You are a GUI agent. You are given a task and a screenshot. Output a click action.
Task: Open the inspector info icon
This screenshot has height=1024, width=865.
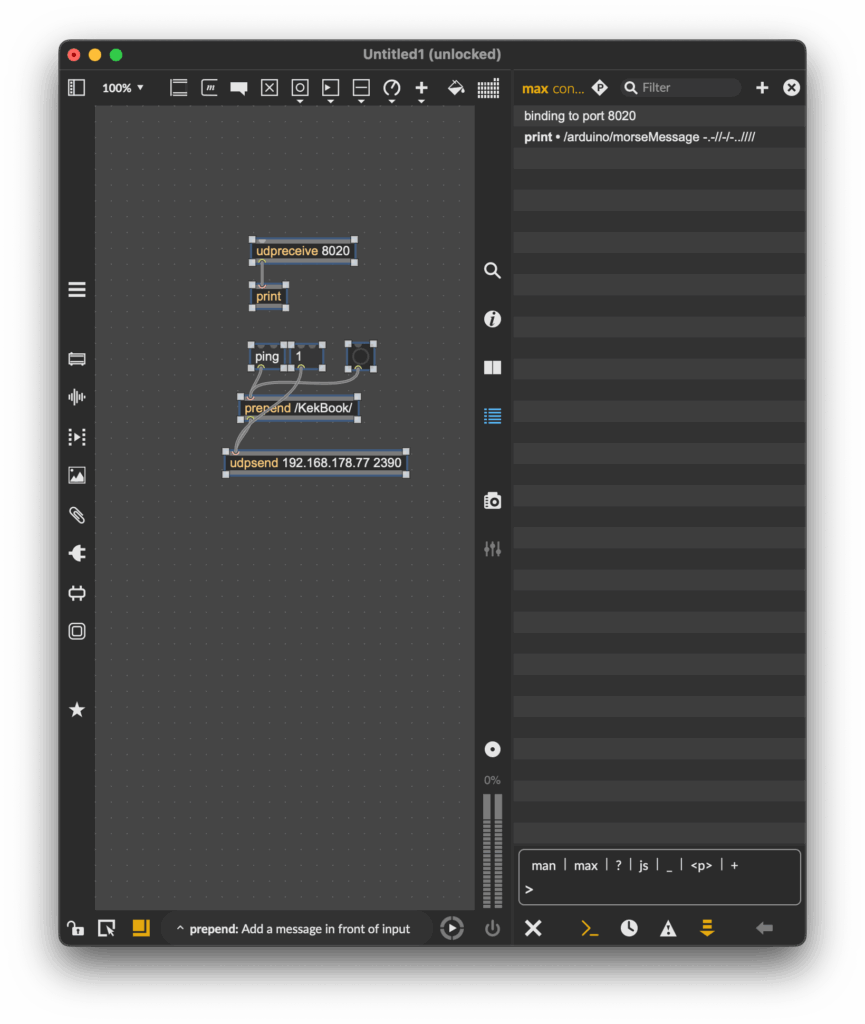tap(492, 319)
